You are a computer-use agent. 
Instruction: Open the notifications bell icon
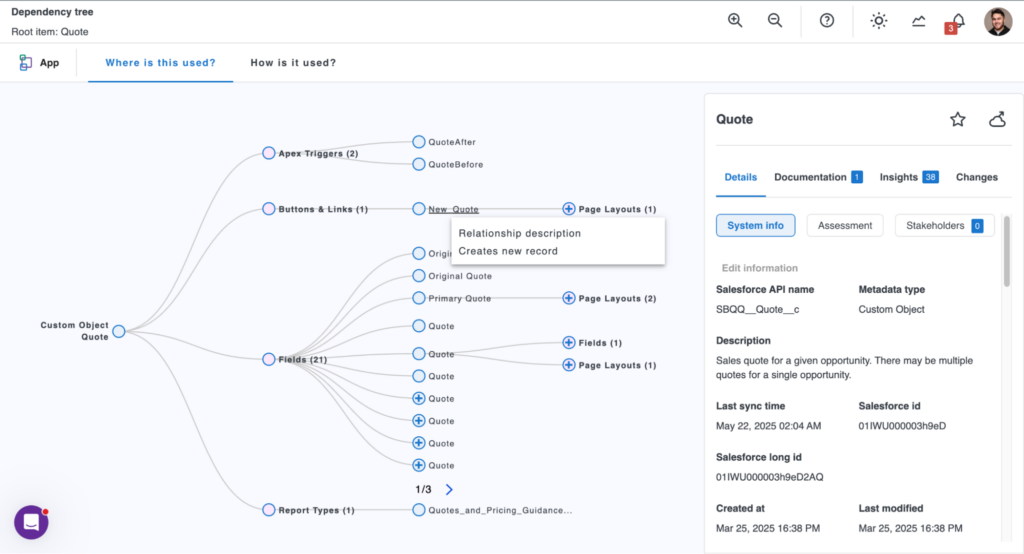coord(958,21)
